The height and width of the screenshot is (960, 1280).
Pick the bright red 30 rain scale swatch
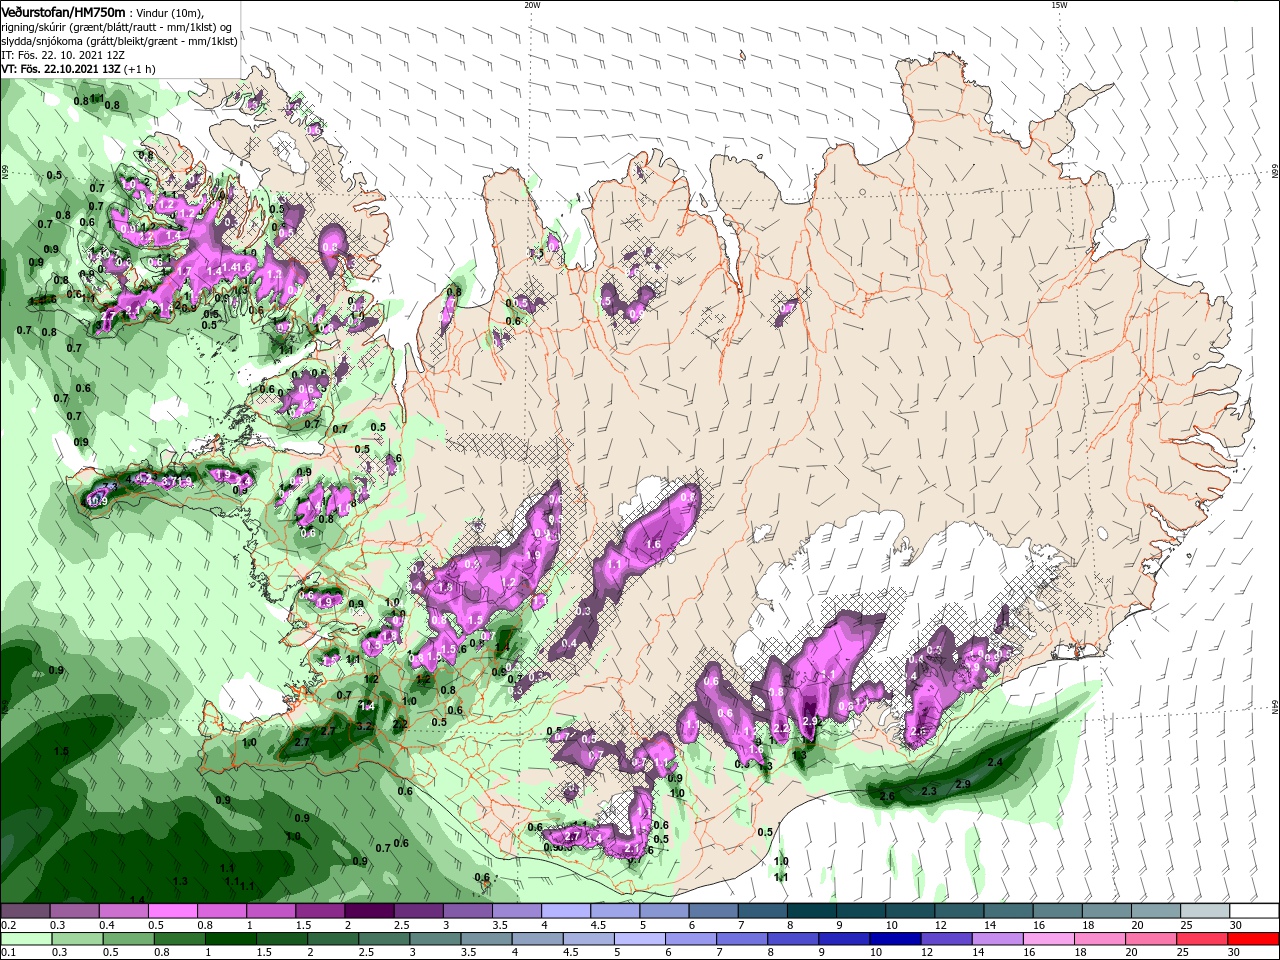[1254, 938]
